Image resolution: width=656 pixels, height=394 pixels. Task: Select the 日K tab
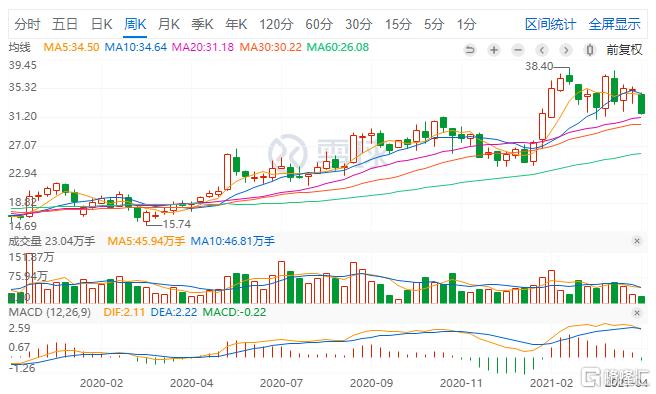(102, 24)
